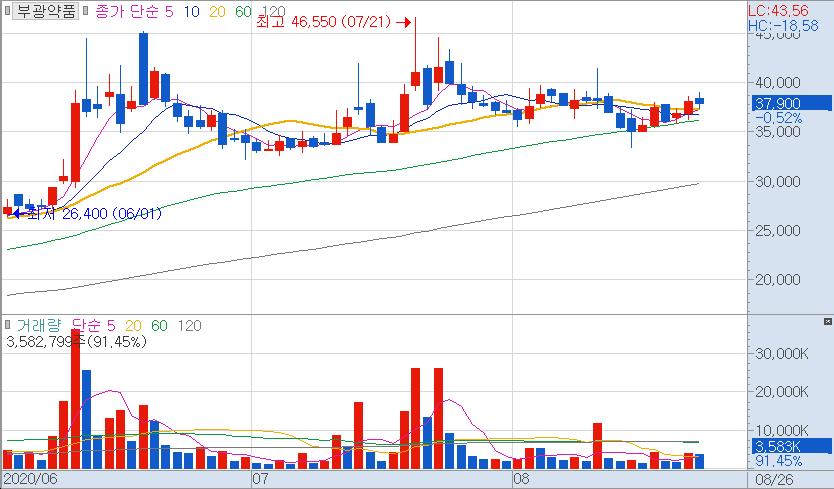The image size is (834, 489).
Task: Select the 10-day price moving average label
Action: pyautogui.click(x=191, y=11)
